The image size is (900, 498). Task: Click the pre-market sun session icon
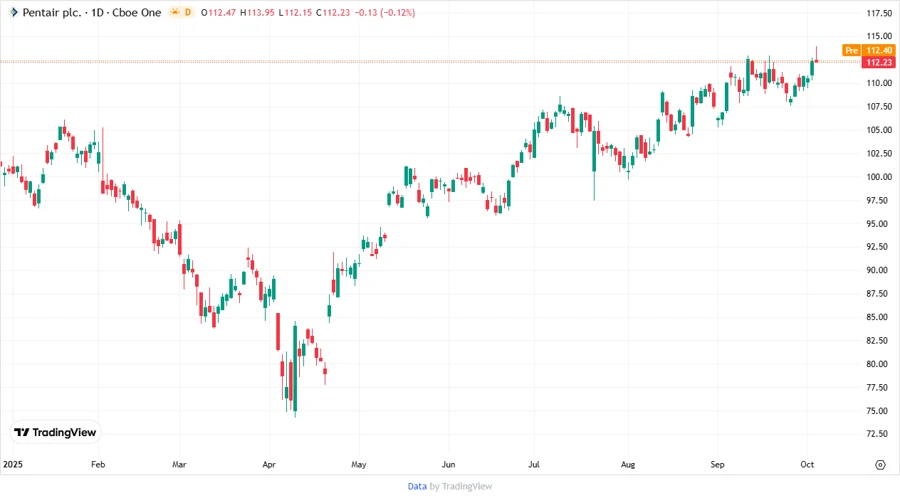click(x=176, y=12)
